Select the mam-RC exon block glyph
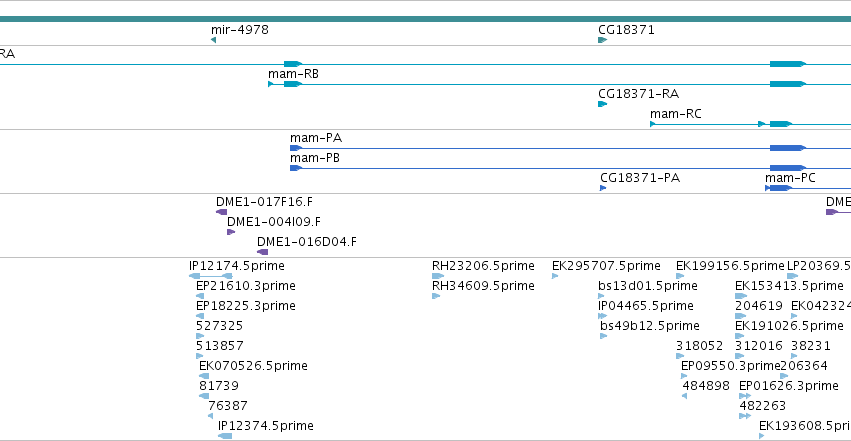The width and height of the screenshot is (851, 441). (x=780, y=124)
